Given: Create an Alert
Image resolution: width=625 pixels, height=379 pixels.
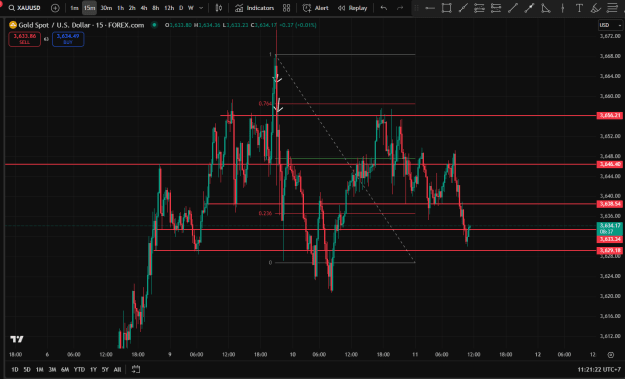Looking at the screenshot, I should 316,8.
